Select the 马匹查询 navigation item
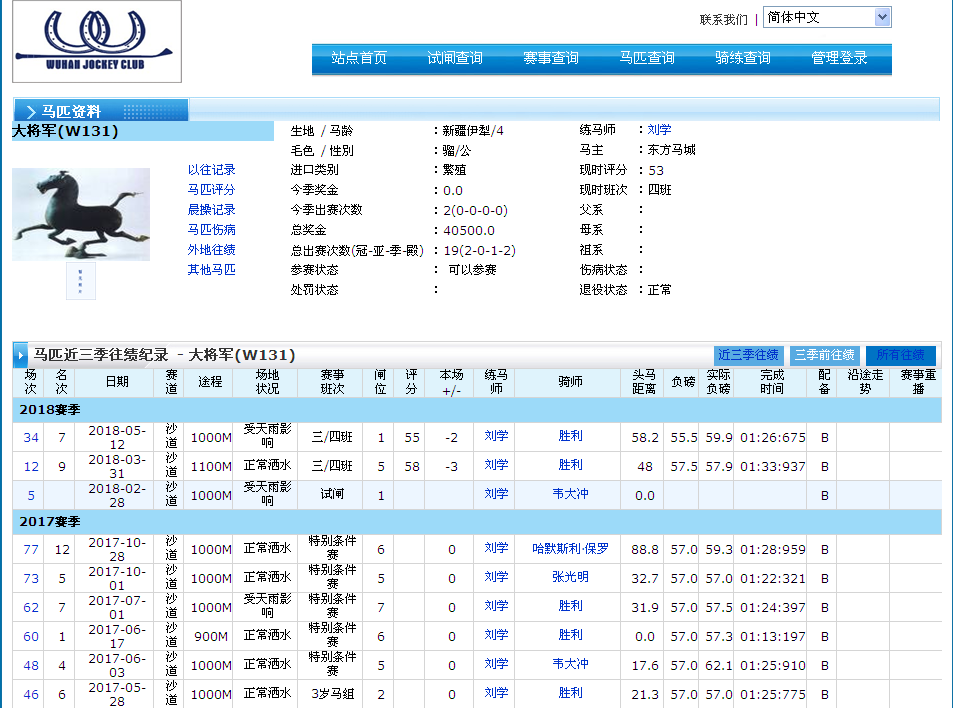This screenshot has width=953, height=708. [x=647, y=59]
